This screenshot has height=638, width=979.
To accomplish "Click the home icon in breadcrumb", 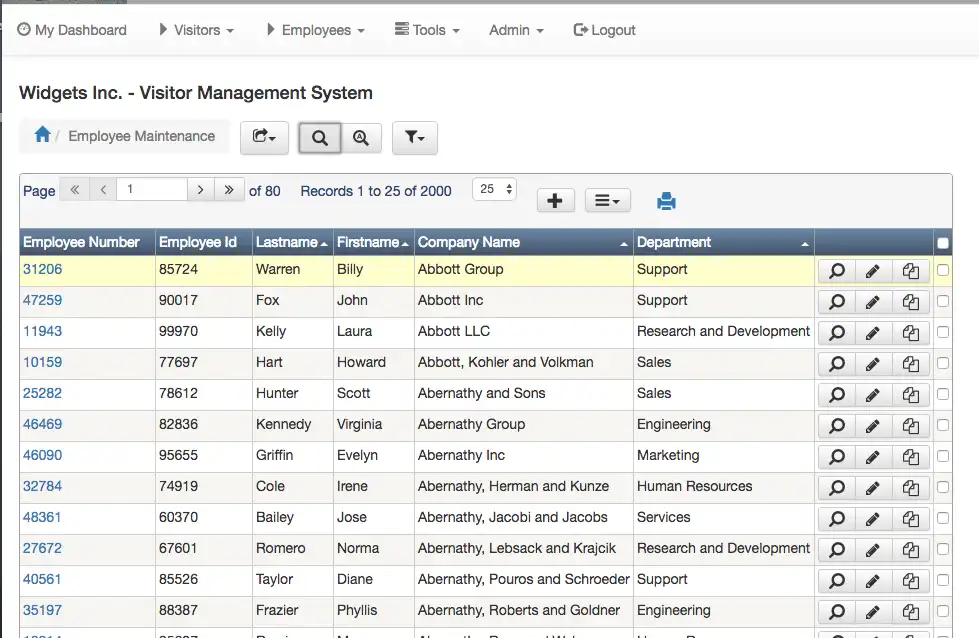I will pyautogui.click(x=42, y=135).
